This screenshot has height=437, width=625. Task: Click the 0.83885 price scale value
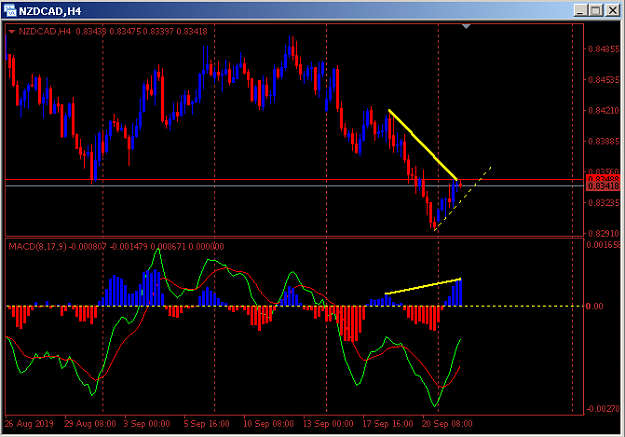click(604, 141)
